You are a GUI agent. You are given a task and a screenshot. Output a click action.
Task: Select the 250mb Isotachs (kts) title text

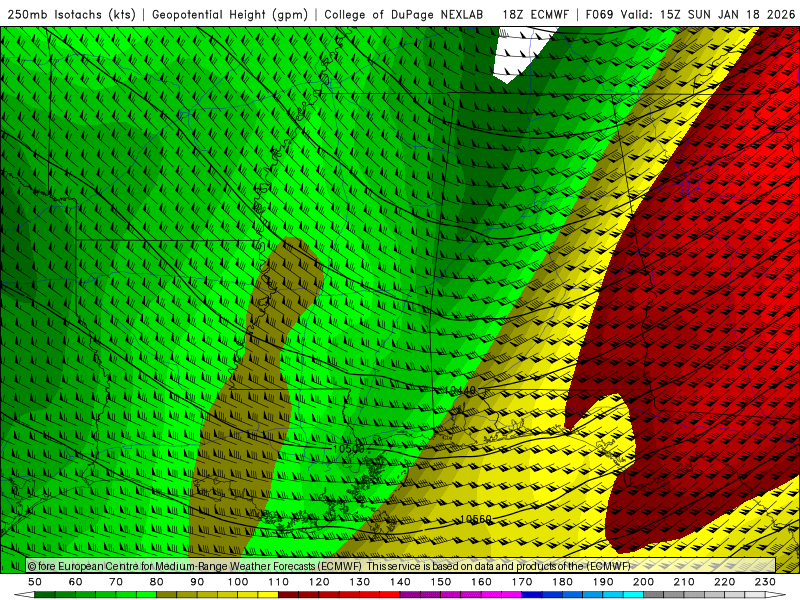(x=72, y=15)
